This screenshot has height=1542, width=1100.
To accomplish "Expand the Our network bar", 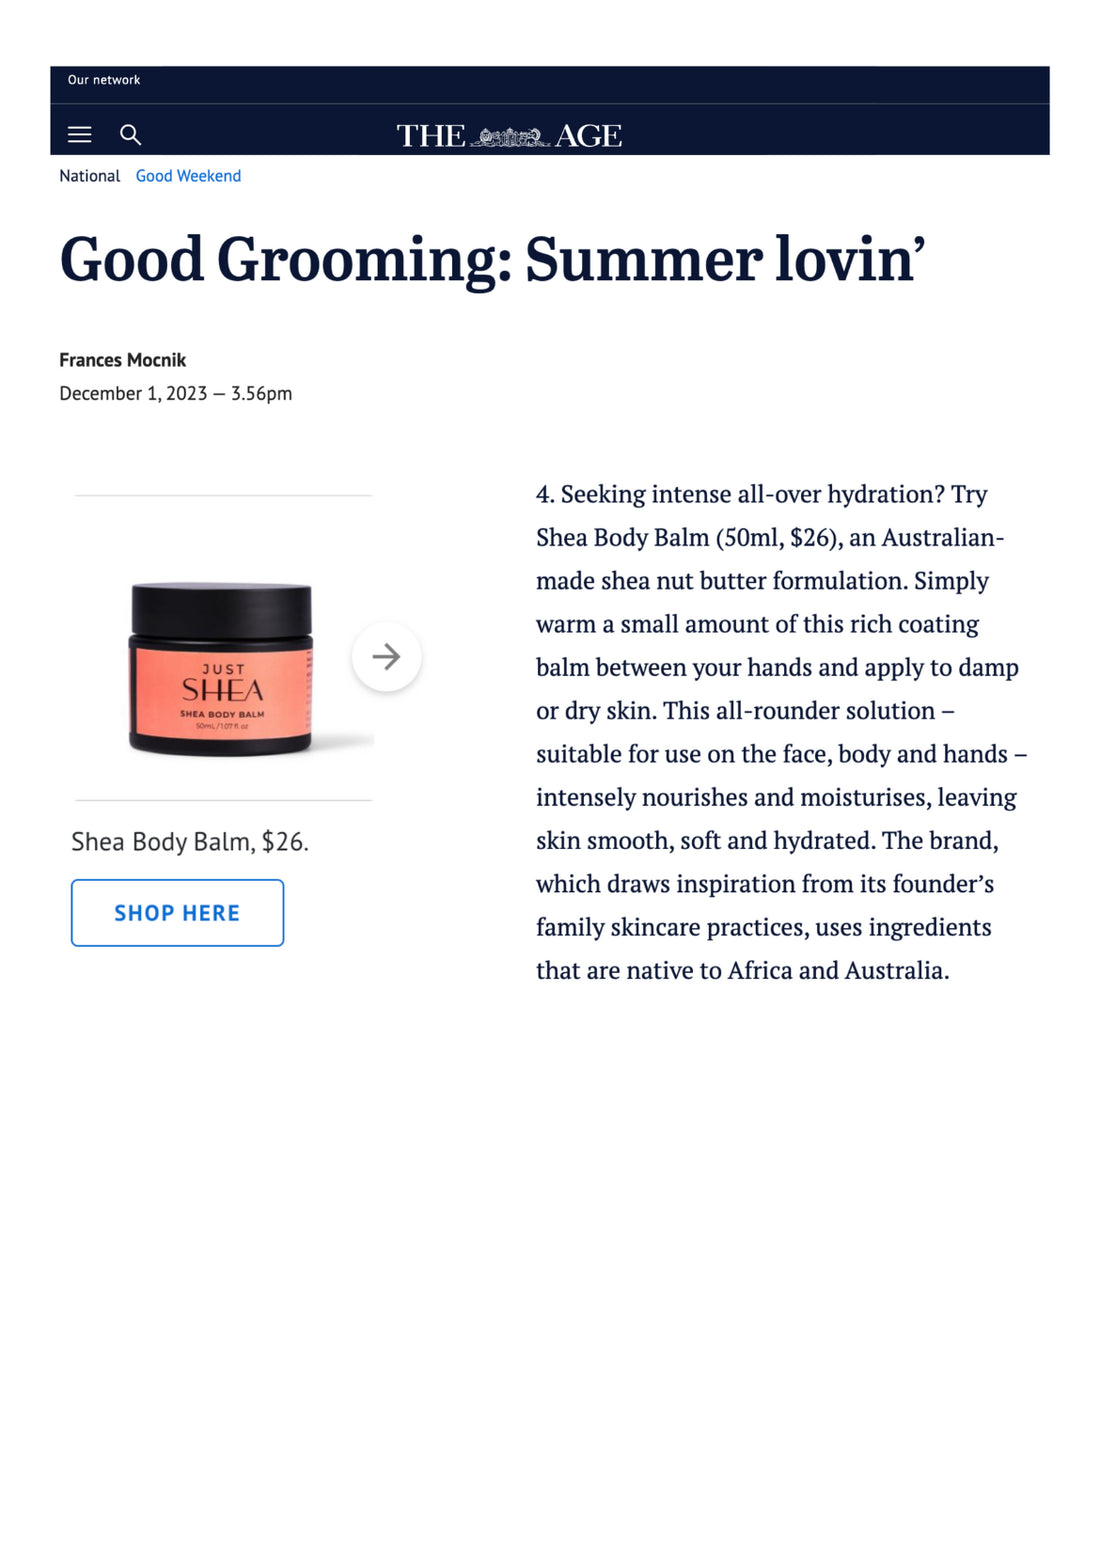I will click(104, 80).
